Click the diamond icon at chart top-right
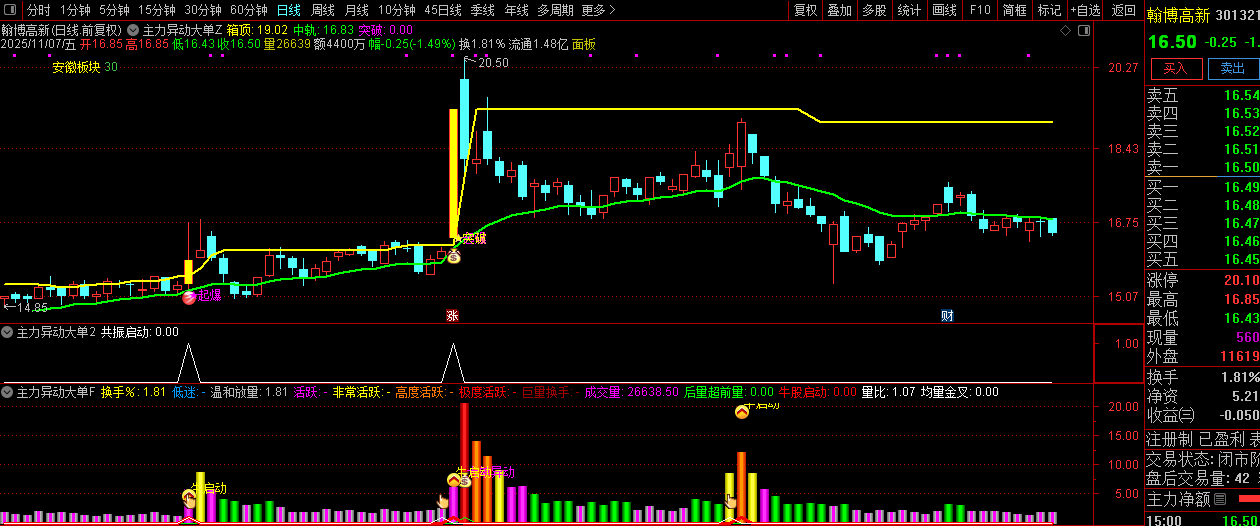The width and height of the screenshot is (1260, 526). [x=1067, y=32]
